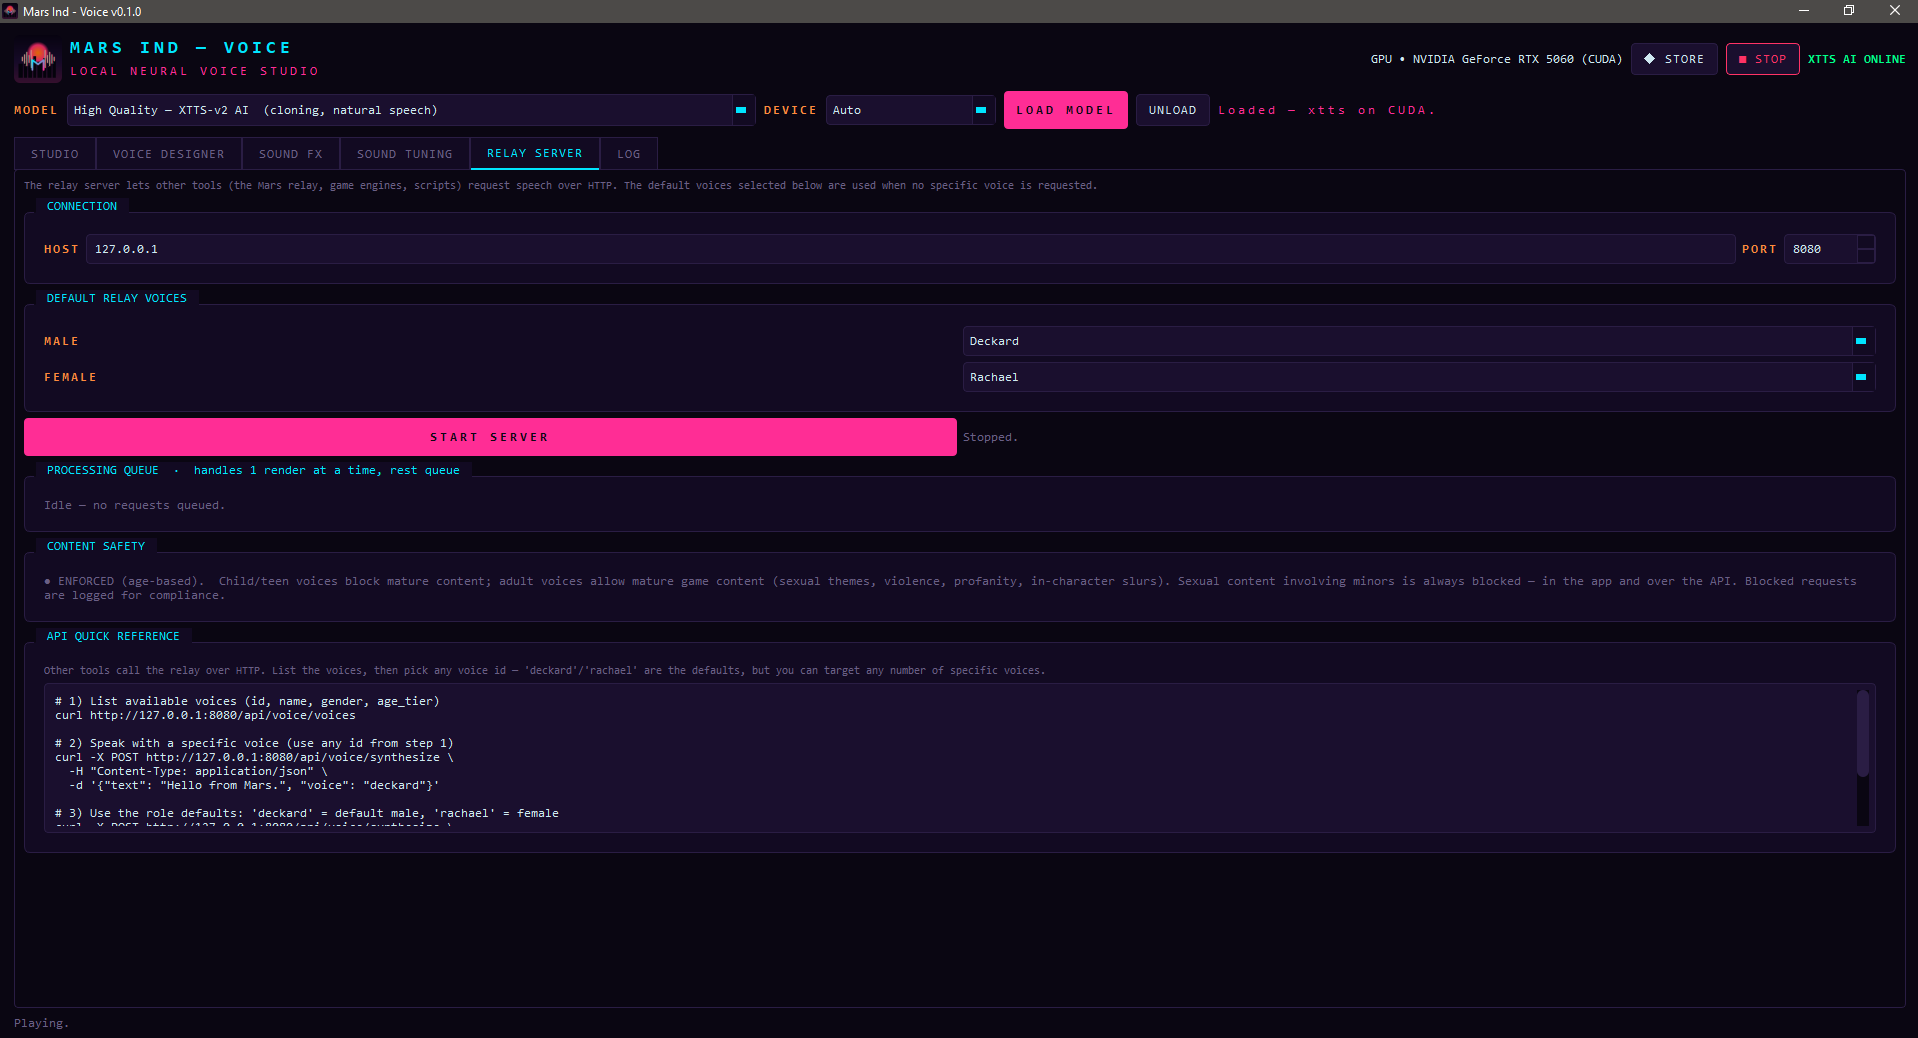
Task: Select the Relay Server tab
Action: (x=535, y=153)
